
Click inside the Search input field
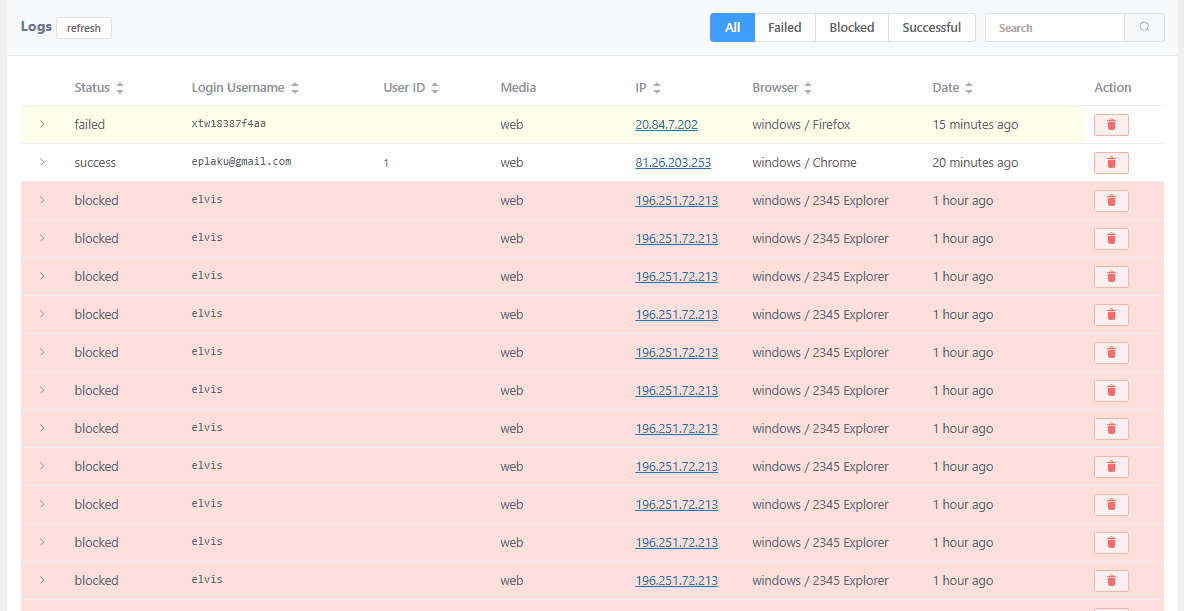1050,27
